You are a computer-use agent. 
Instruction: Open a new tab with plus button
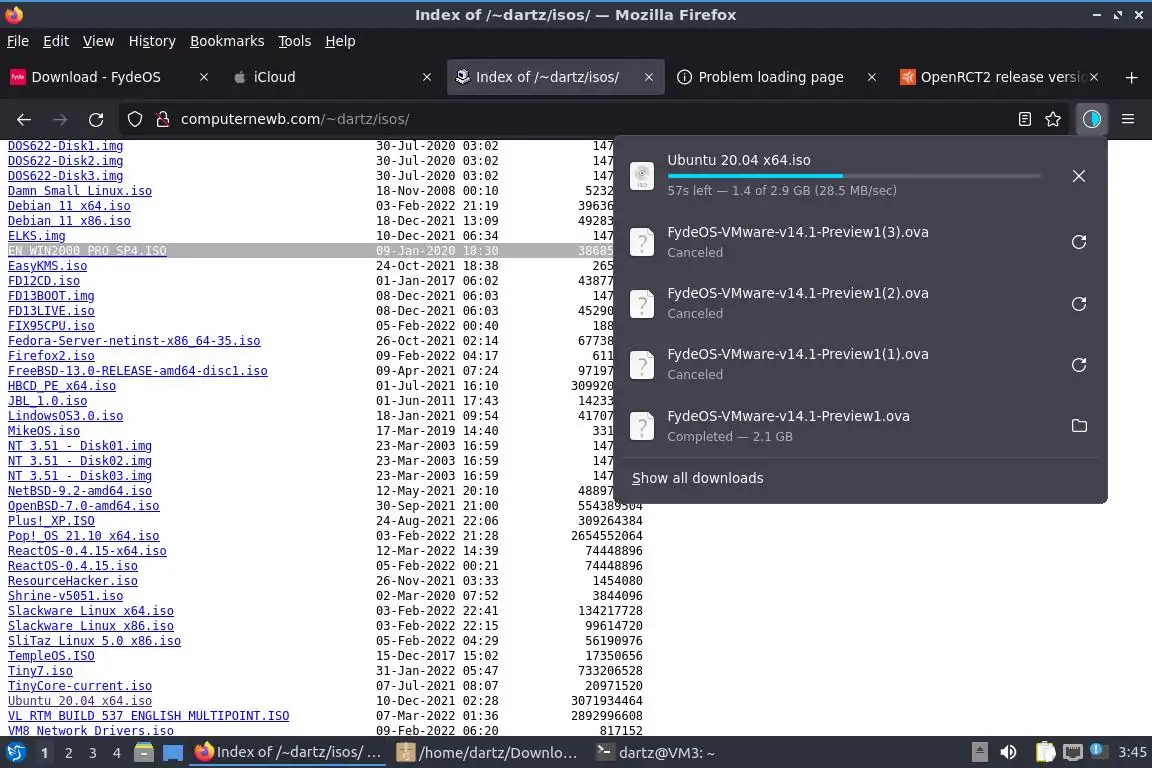click(1131, 77)
